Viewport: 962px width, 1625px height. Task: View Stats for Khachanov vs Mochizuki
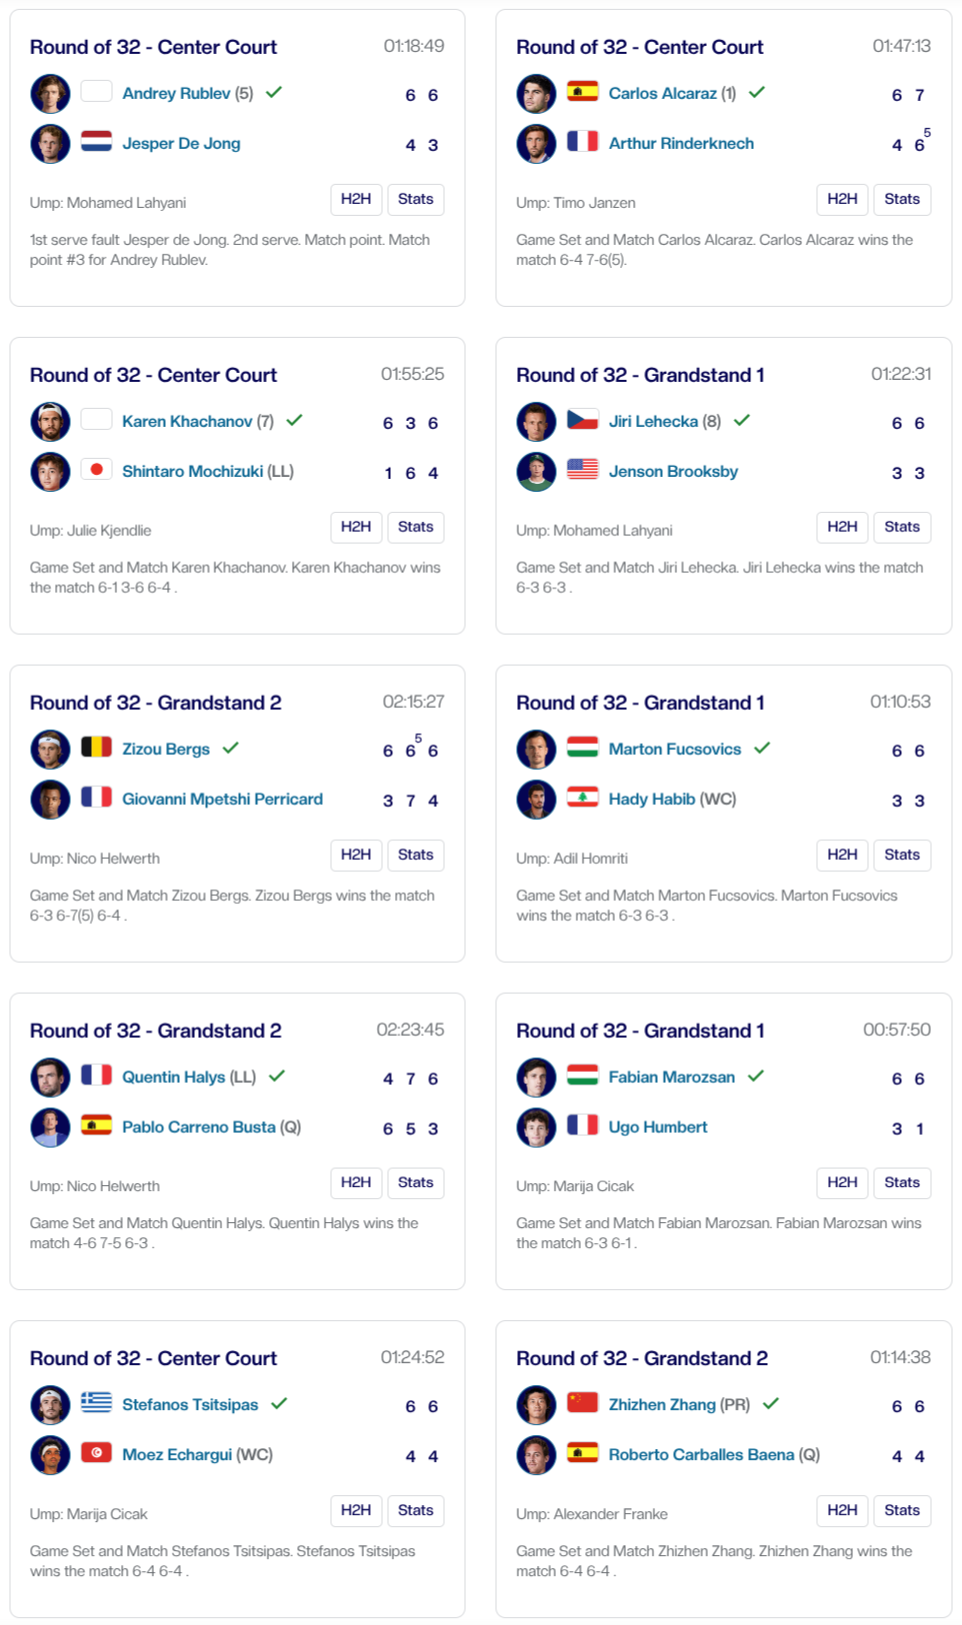click(x=415, y=527)
